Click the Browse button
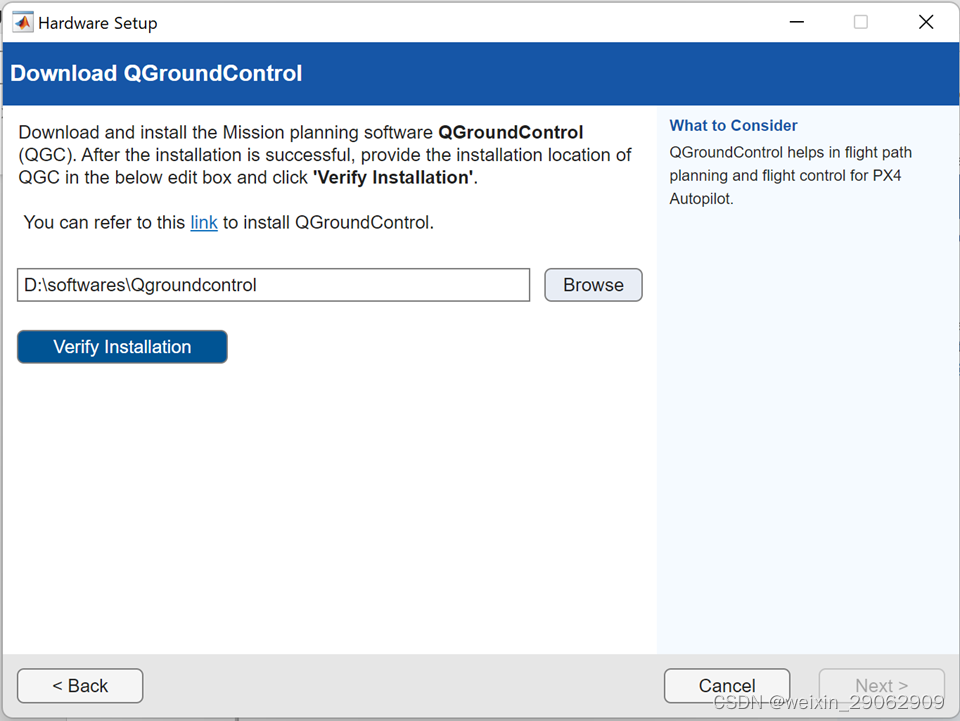Screen dimensions: 960x721 tap(593, 285)
